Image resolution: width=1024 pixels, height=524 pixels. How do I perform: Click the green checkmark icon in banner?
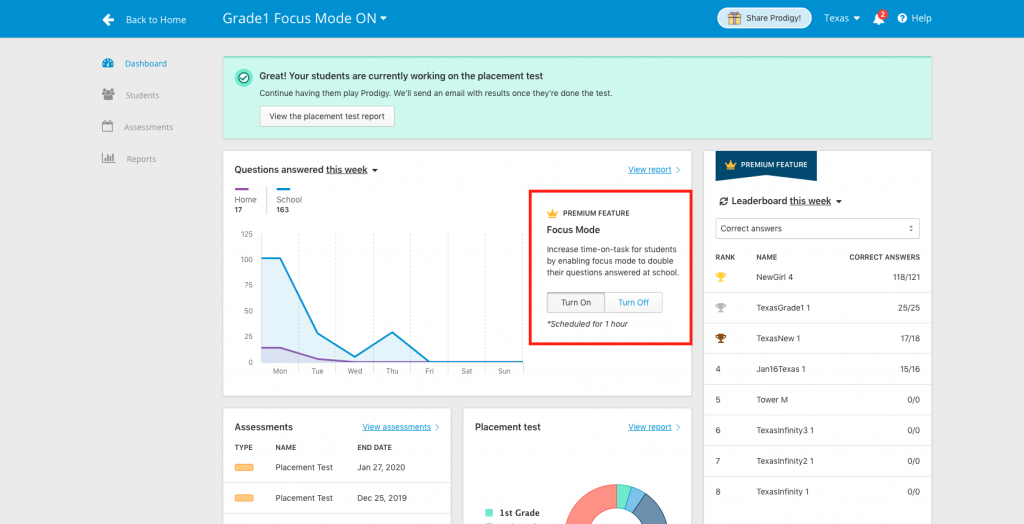pyautogui.click(x=244, y=78)
